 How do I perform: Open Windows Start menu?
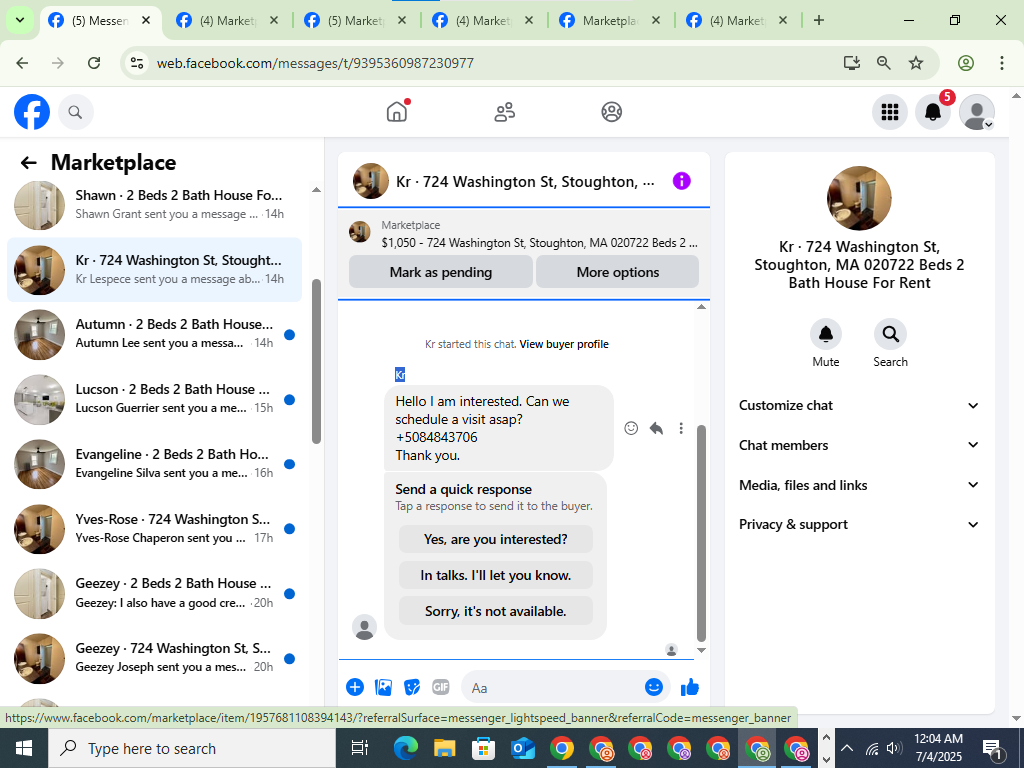point(24,748)
